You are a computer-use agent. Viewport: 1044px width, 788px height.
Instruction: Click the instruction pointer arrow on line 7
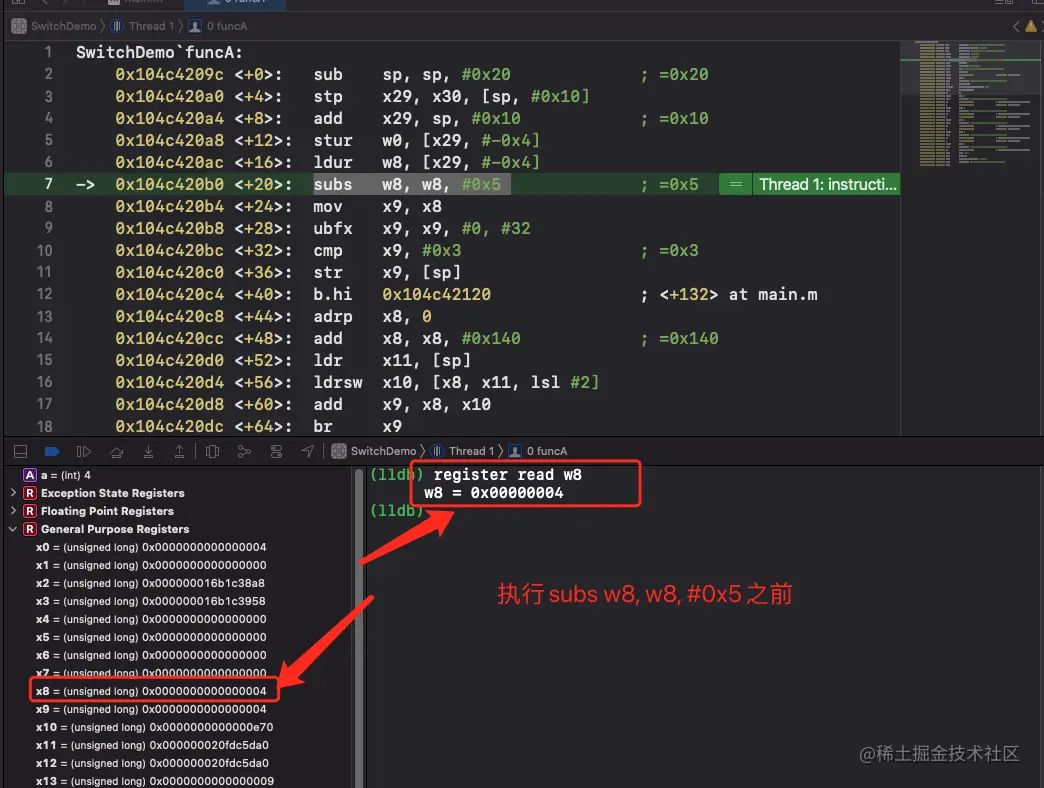(x=85, y=184)
